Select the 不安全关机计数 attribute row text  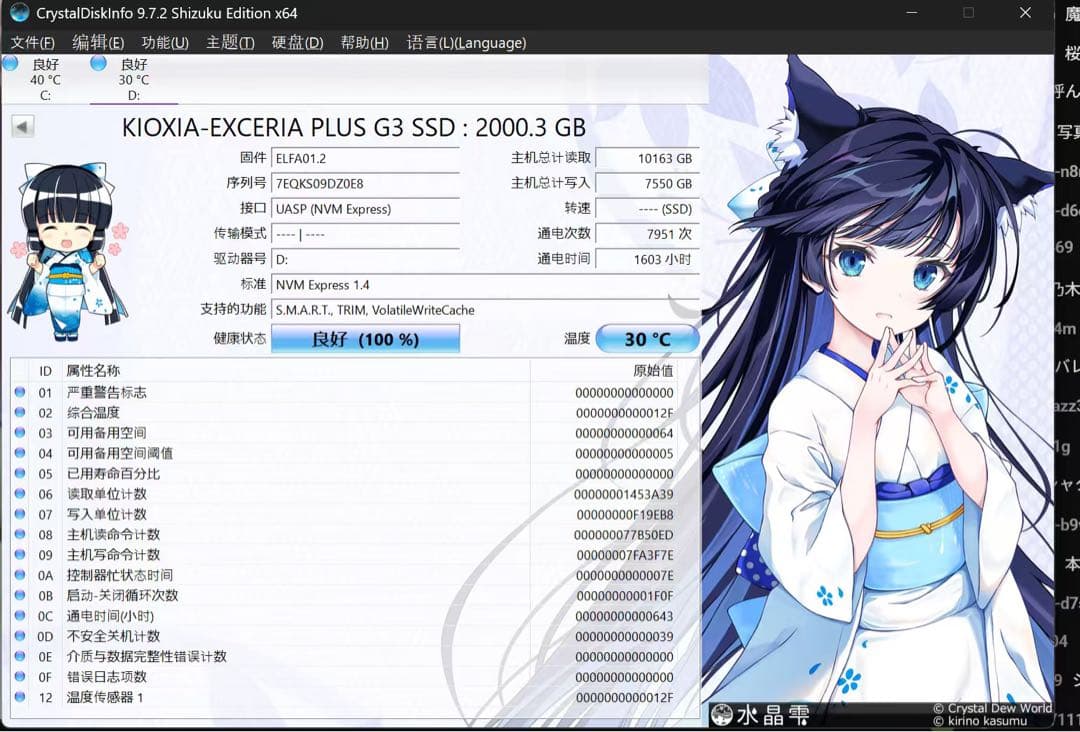[113, 636]
